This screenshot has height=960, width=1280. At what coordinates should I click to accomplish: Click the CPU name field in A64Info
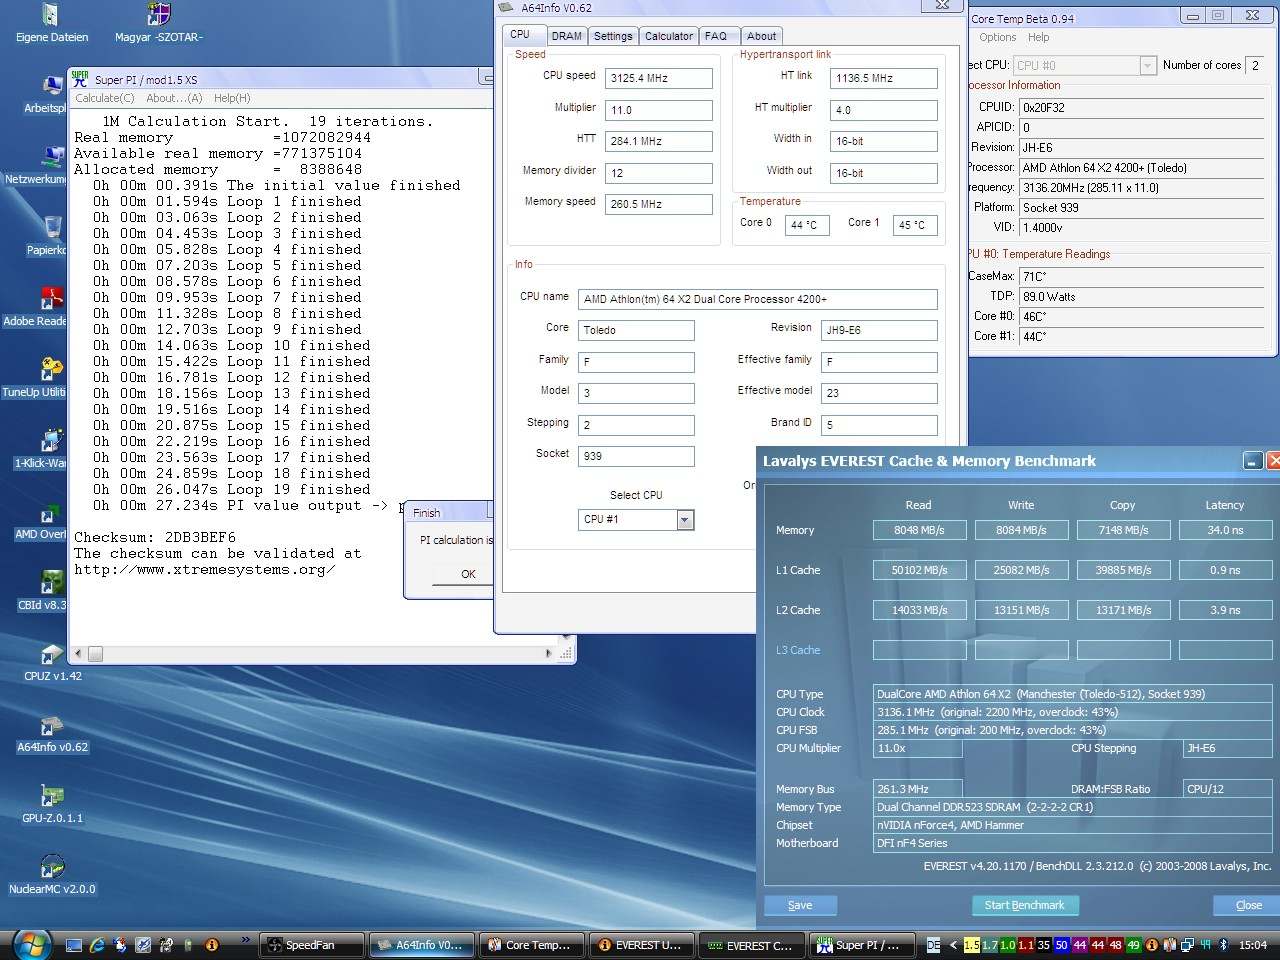click(758, 299)
